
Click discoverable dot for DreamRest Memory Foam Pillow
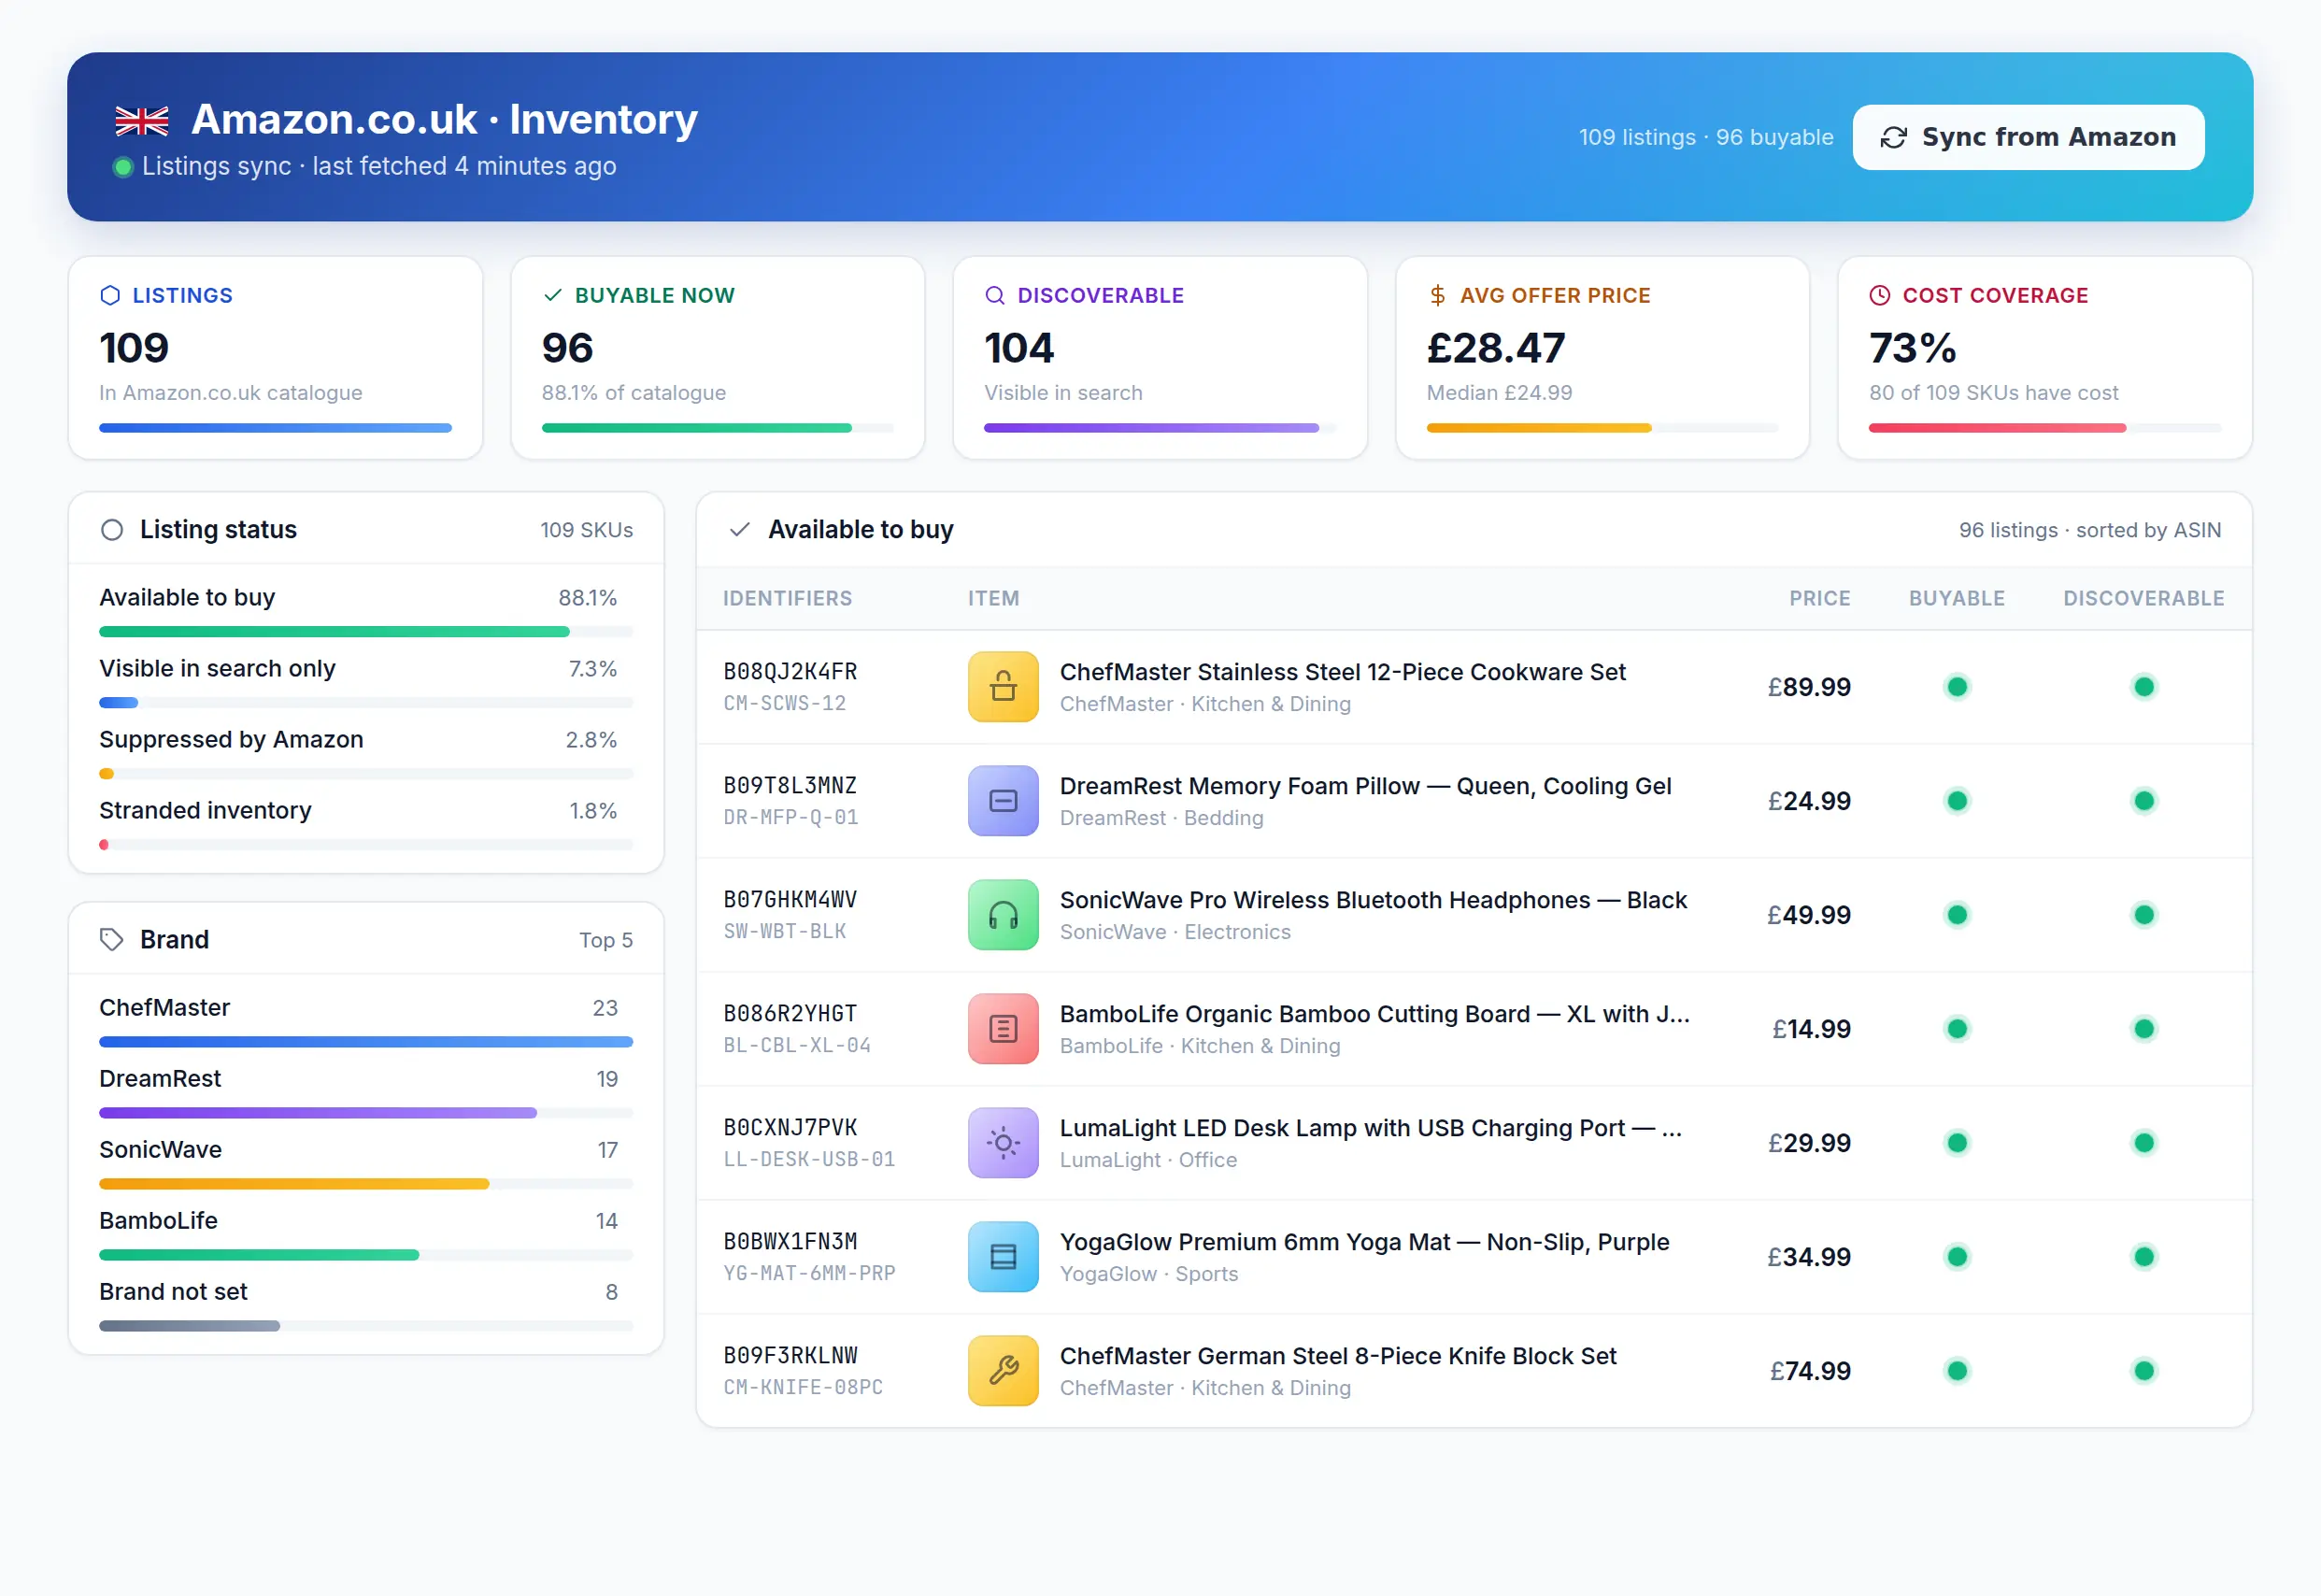[x=2143, y=801]
